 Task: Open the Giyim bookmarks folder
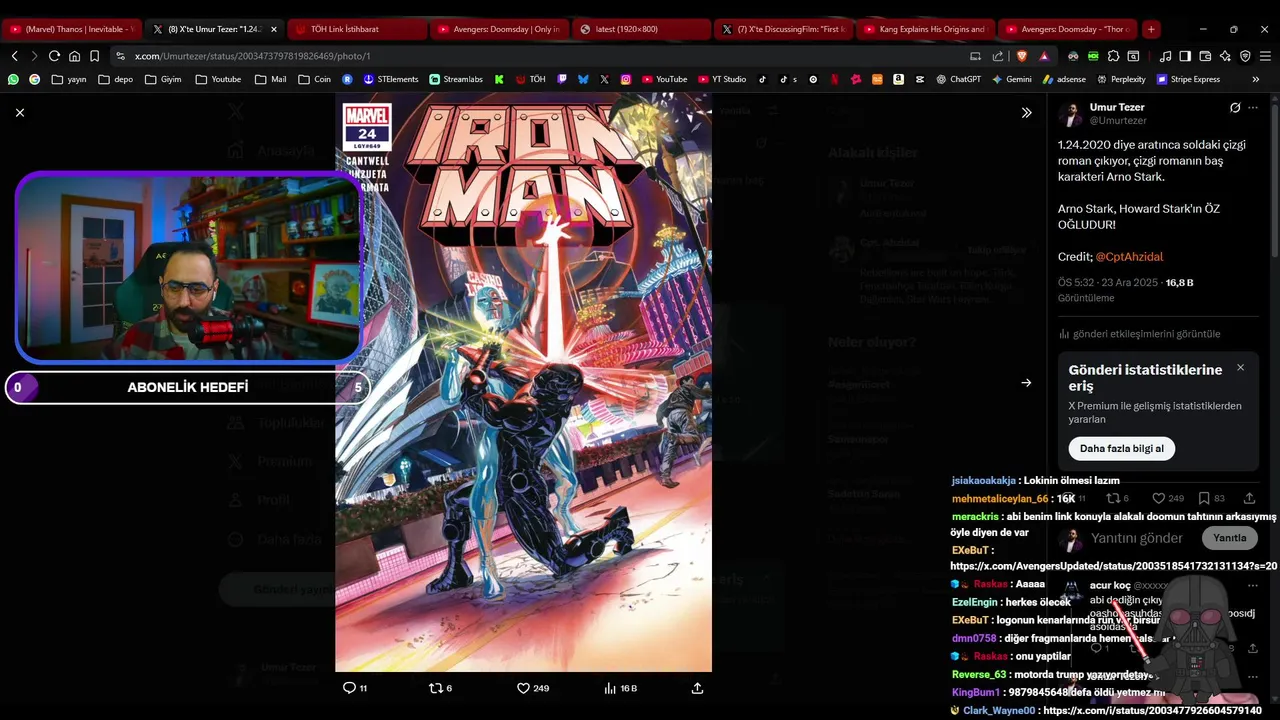coord(163,79)
